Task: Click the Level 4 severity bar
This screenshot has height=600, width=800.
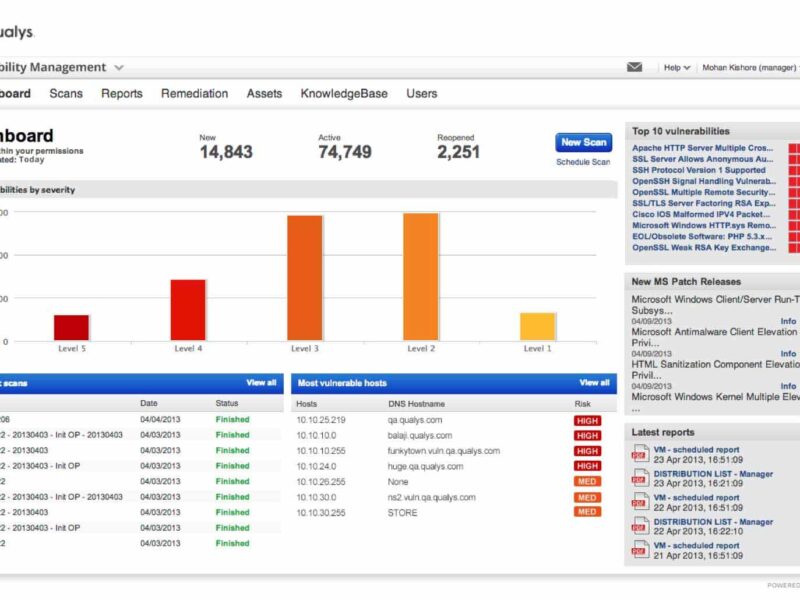Action: [x=188, y=310]
